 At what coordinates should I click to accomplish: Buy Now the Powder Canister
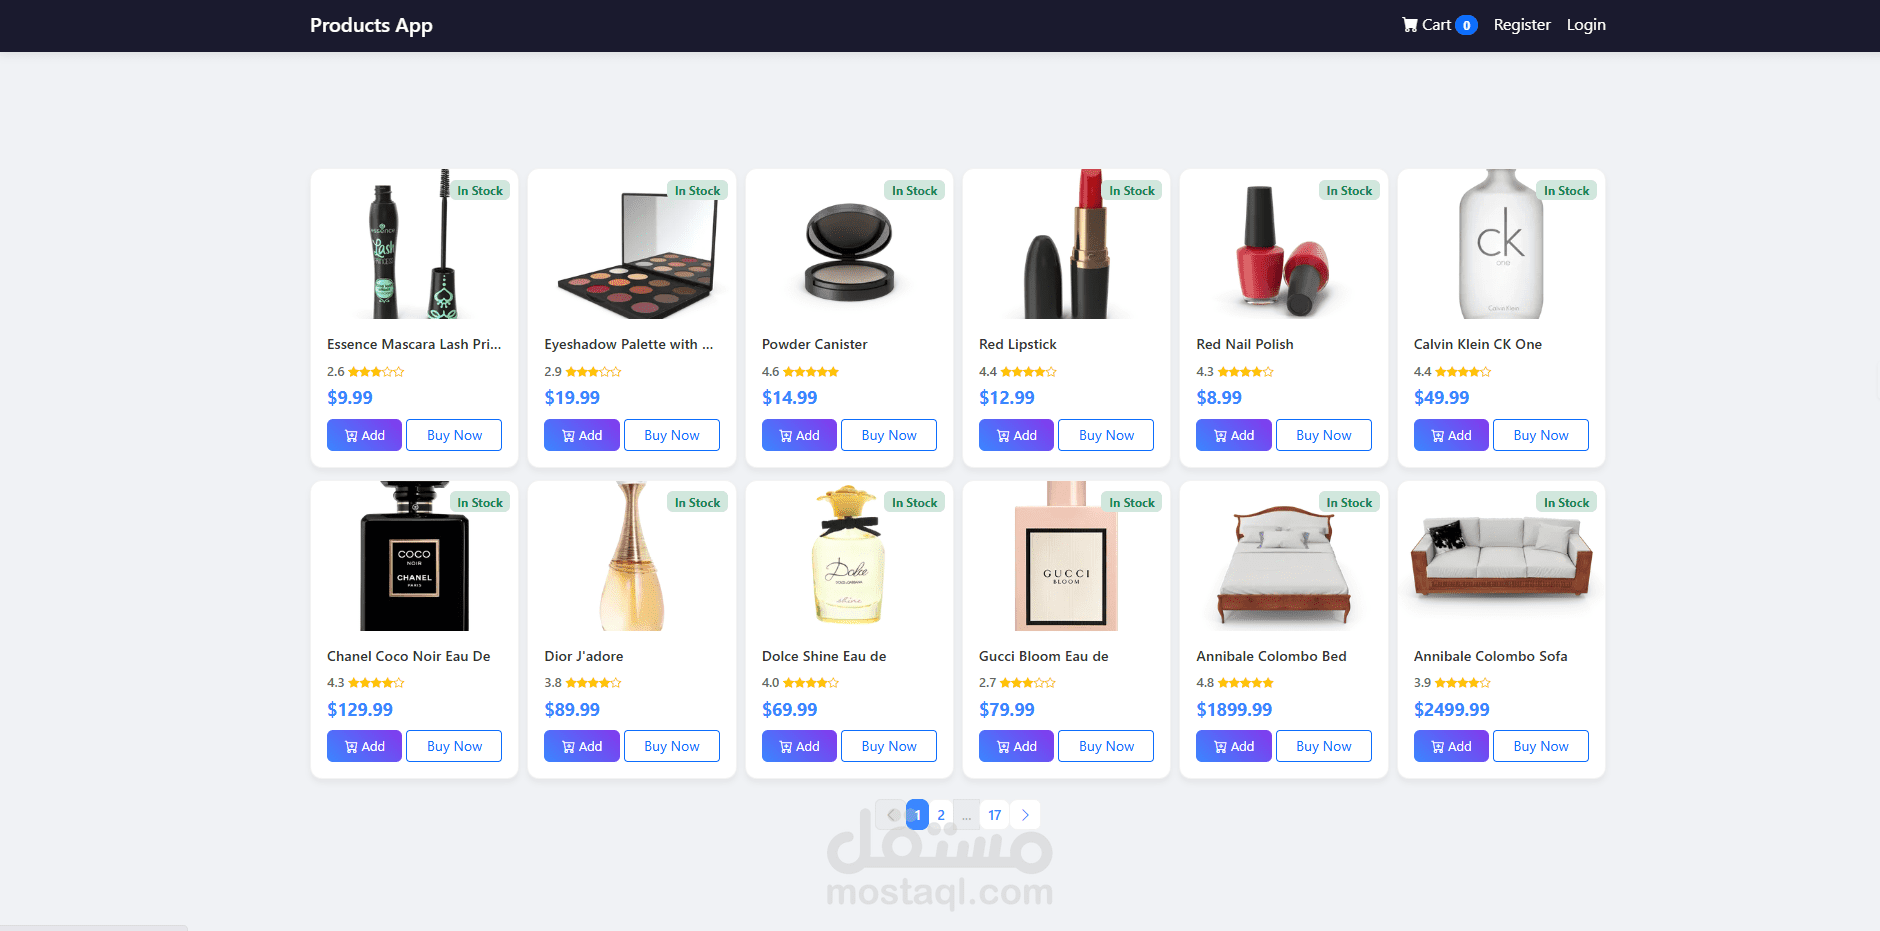click(889, 435)
